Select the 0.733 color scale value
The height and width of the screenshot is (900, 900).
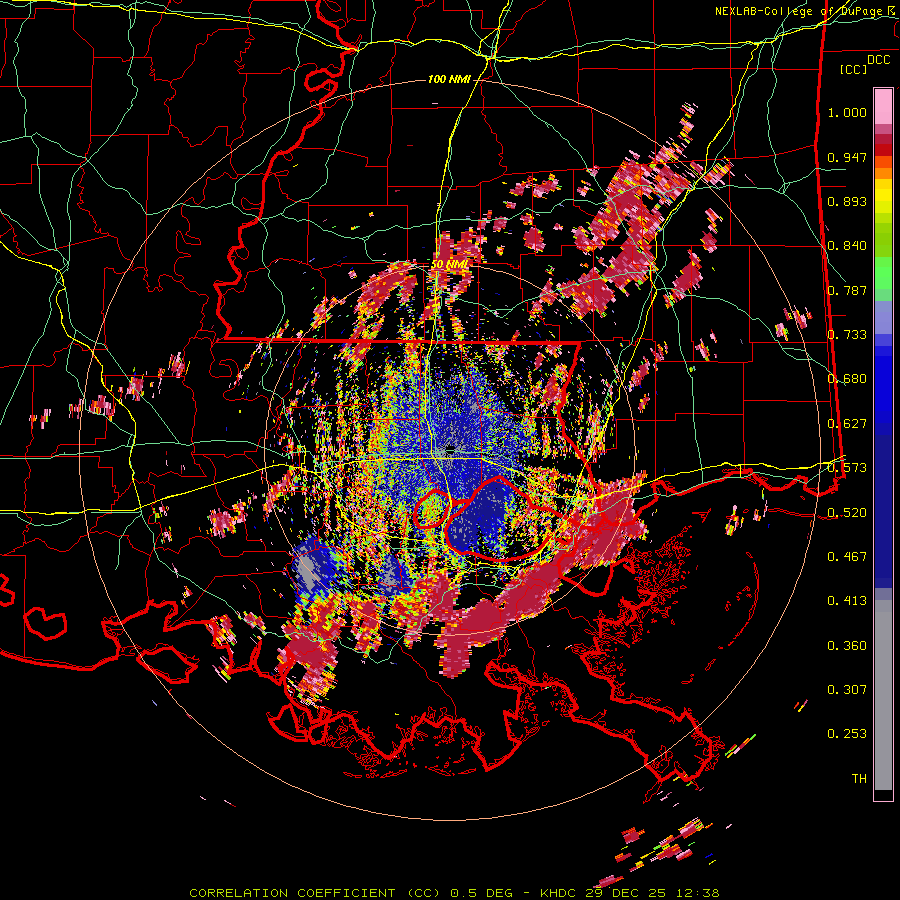(847, 335)
